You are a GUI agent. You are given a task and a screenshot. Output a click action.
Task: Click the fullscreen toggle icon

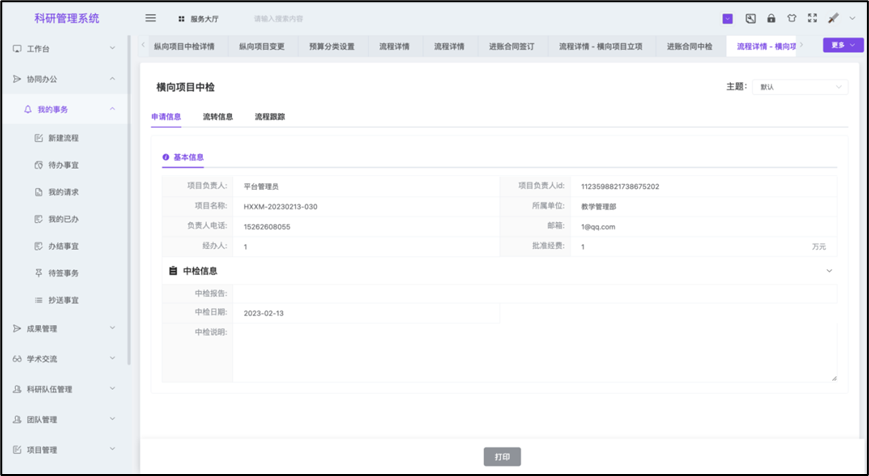(x=812, y=18)
